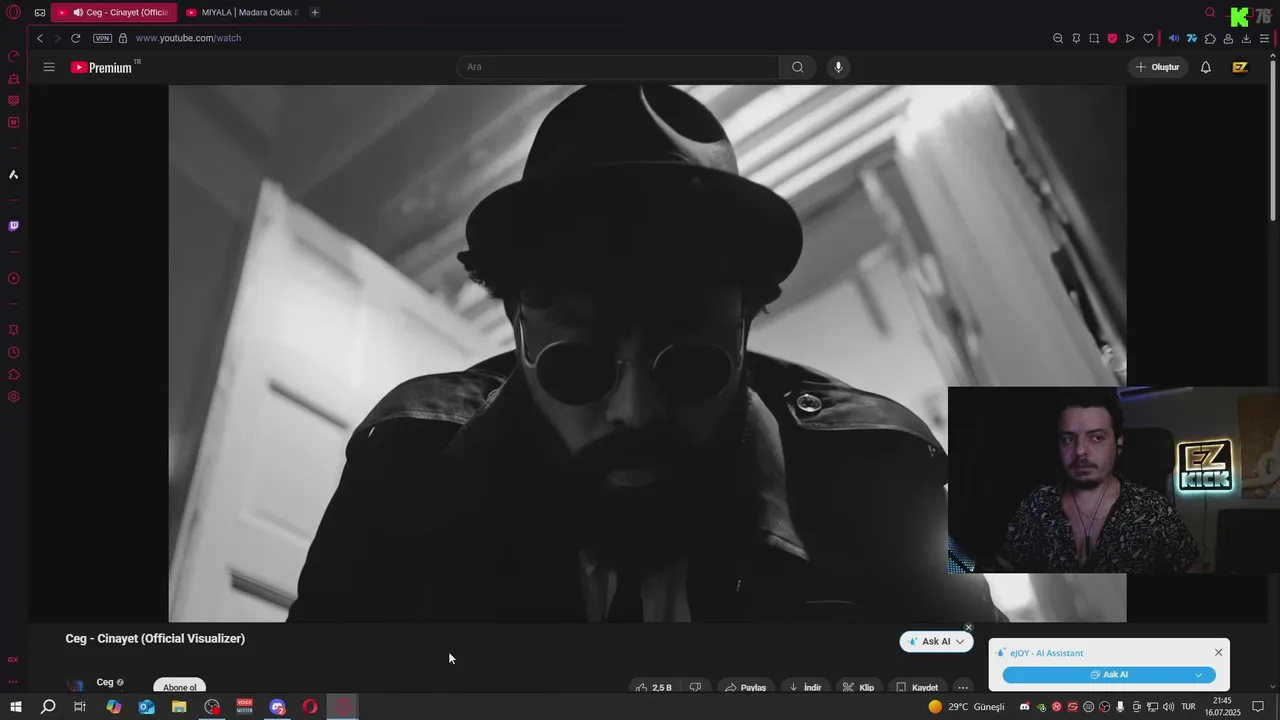The image size is (1280, 720).
Task: Open the sidebar history clock icon
Action: (x=14, y=352)
